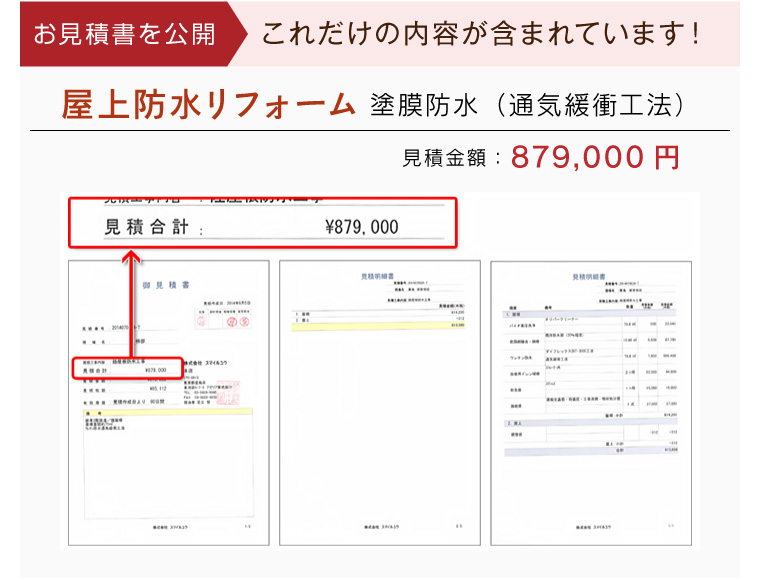
Task: Click the 屋上防水リフォーム heading
Action: click(209, 104)
